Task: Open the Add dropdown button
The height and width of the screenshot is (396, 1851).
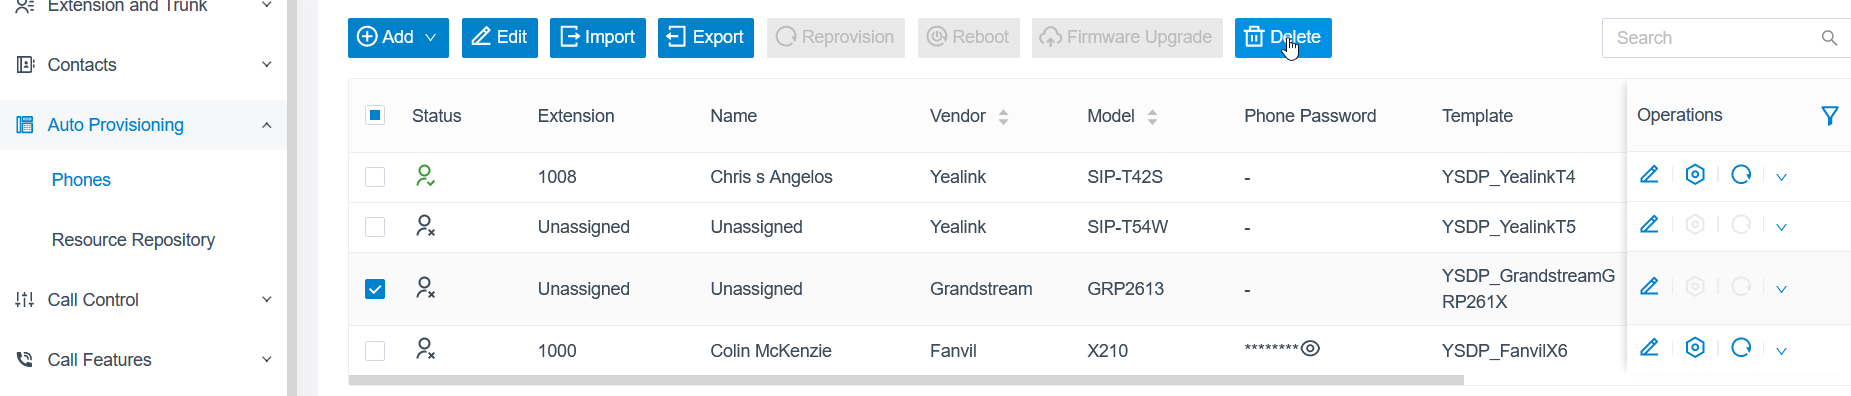Action: (398, 38)
